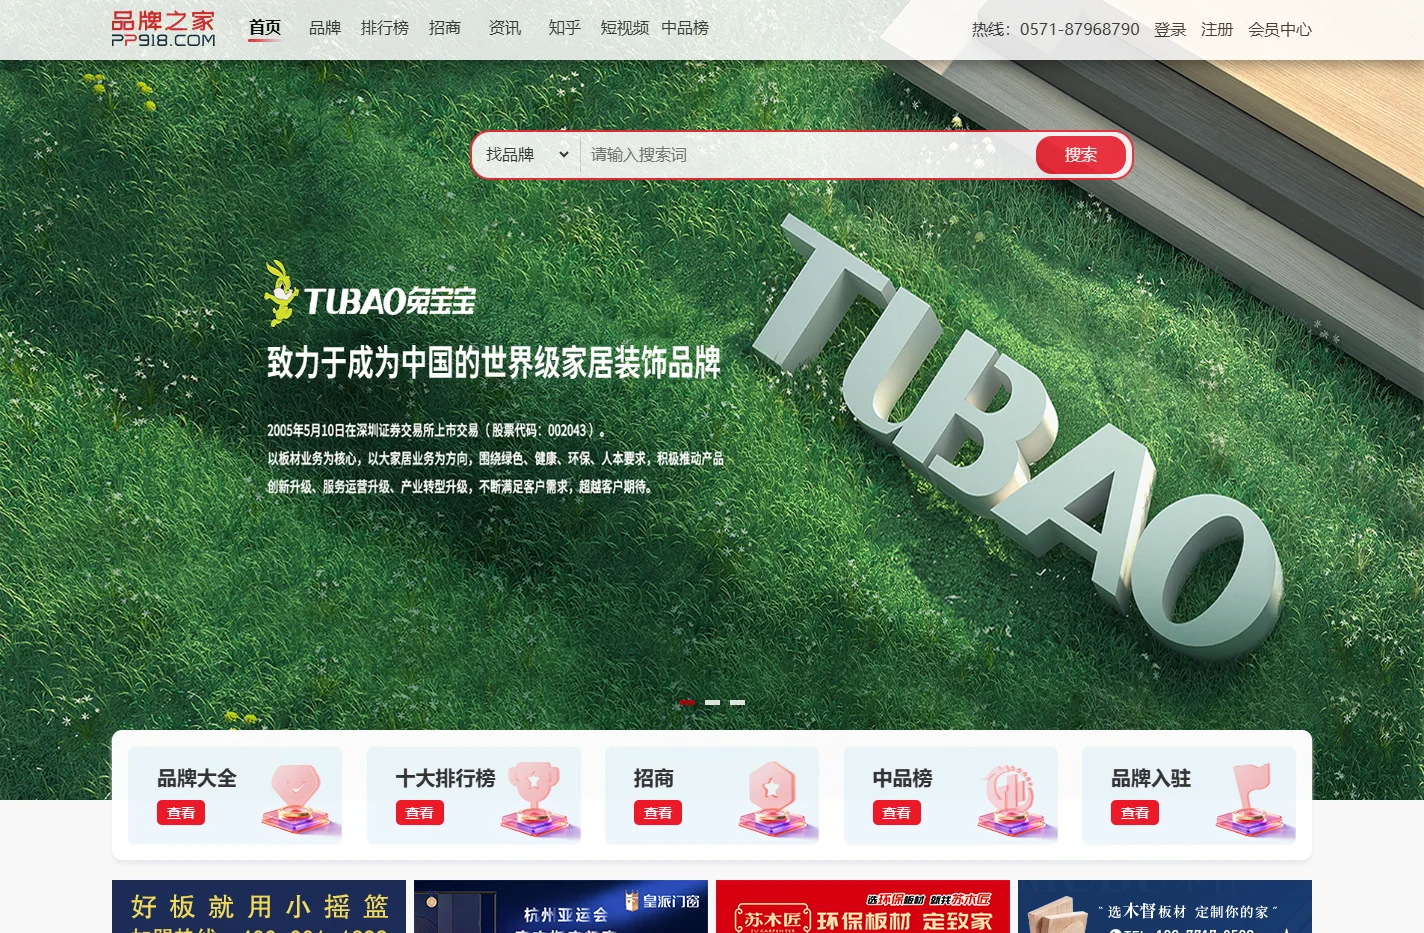Click the 注册 link
Image resolution: width=1424 pixels, height=933 pixels.
coord(1217,30)
